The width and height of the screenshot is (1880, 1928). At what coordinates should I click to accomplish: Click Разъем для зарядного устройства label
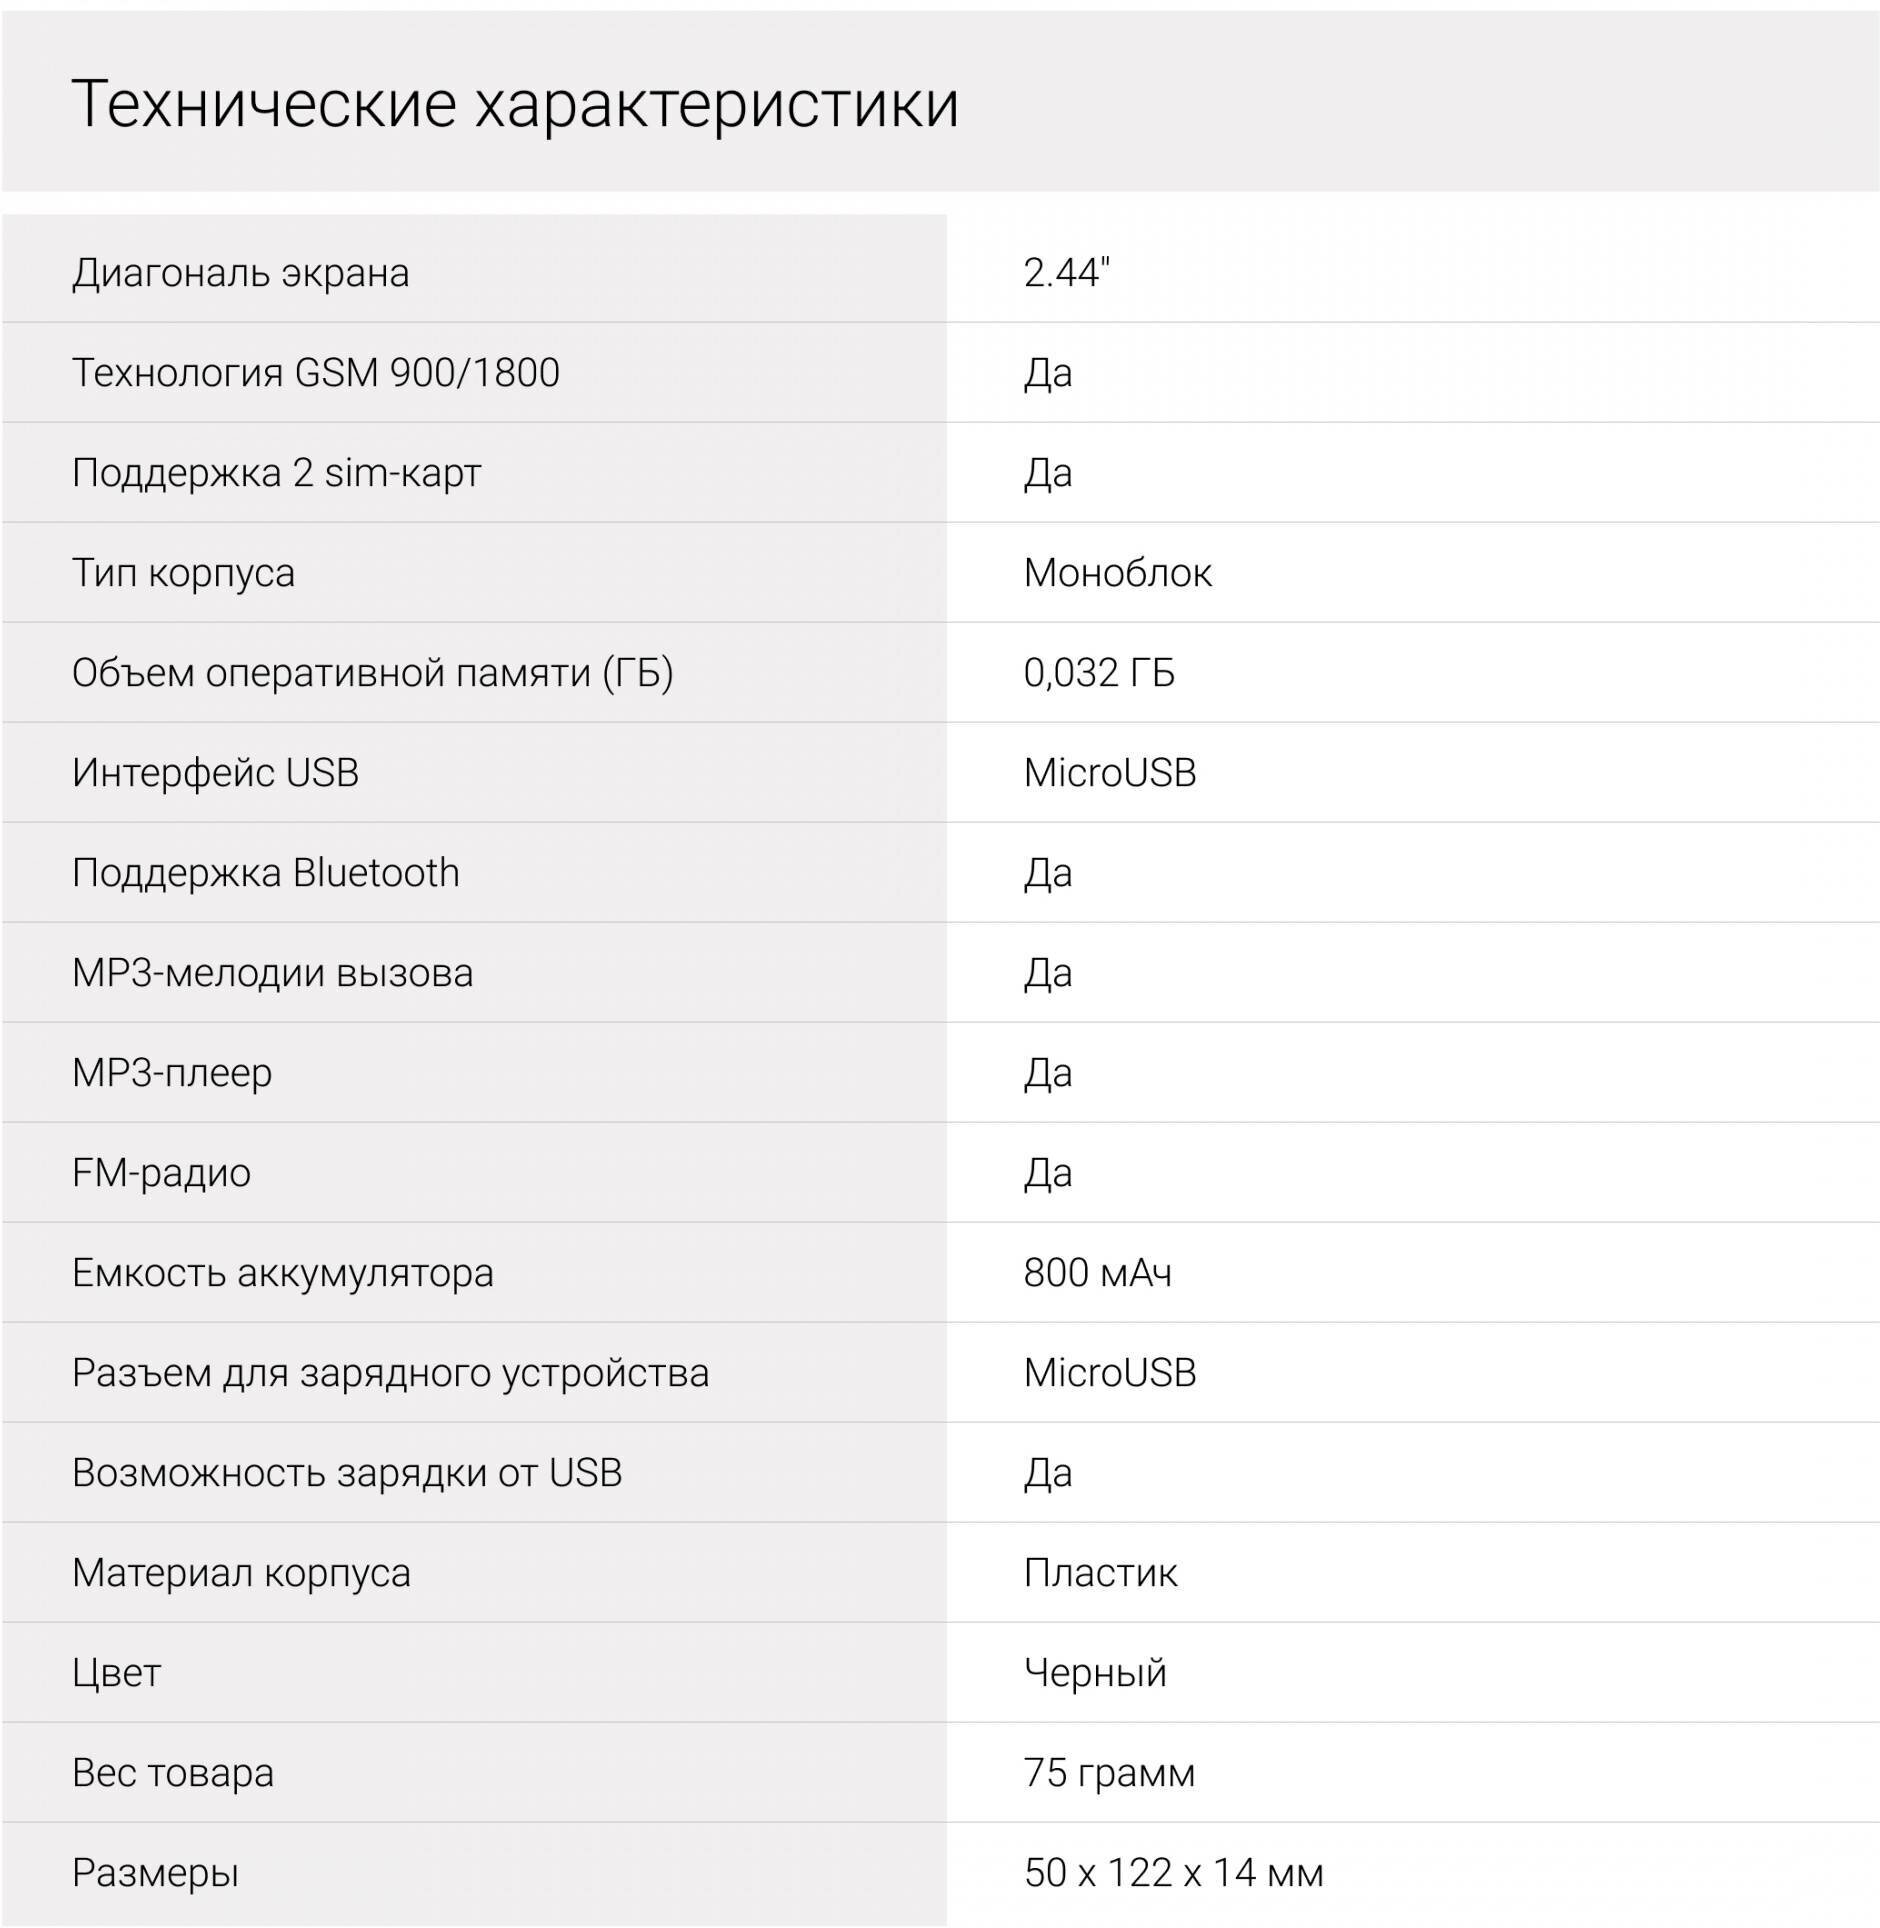(x=390, y=1373)
